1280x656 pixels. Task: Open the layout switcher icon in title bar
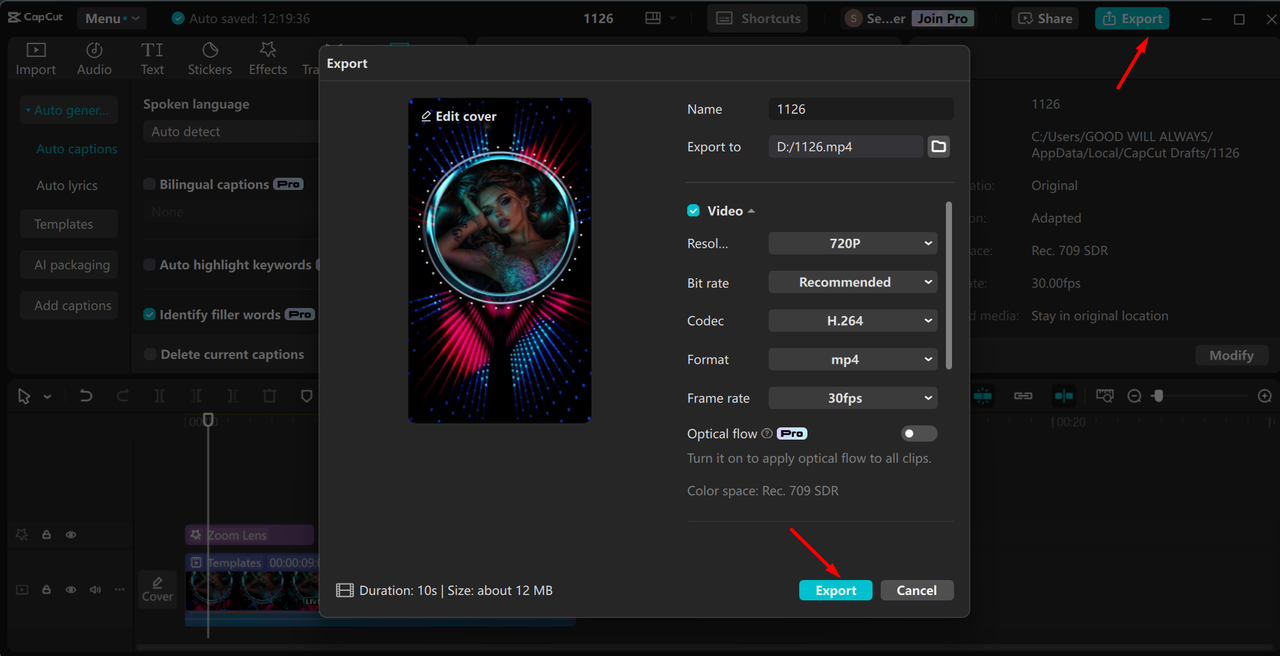pos(653,18)
